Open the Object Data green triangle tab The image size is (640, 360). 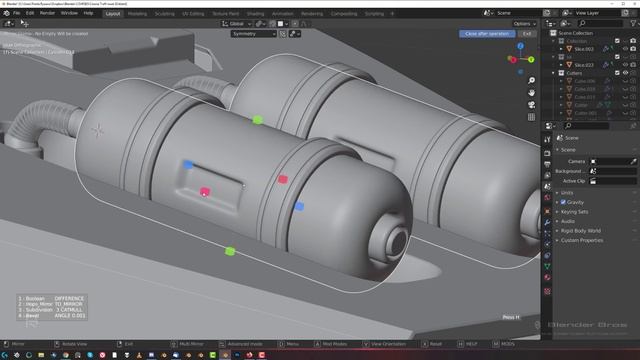[x=547, y=266]
